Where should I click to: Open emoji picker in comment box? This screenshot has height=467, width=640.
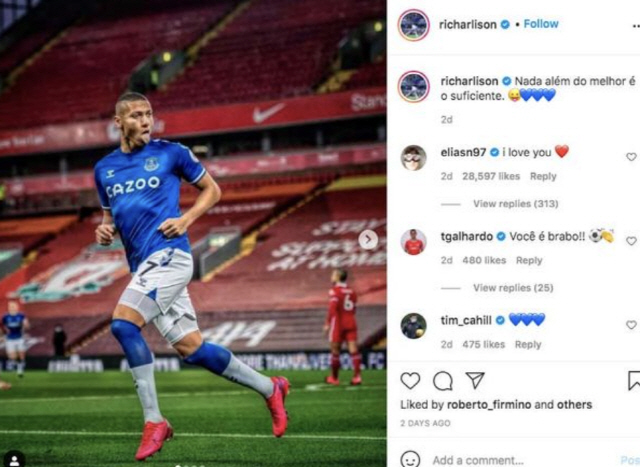[410, 459]
